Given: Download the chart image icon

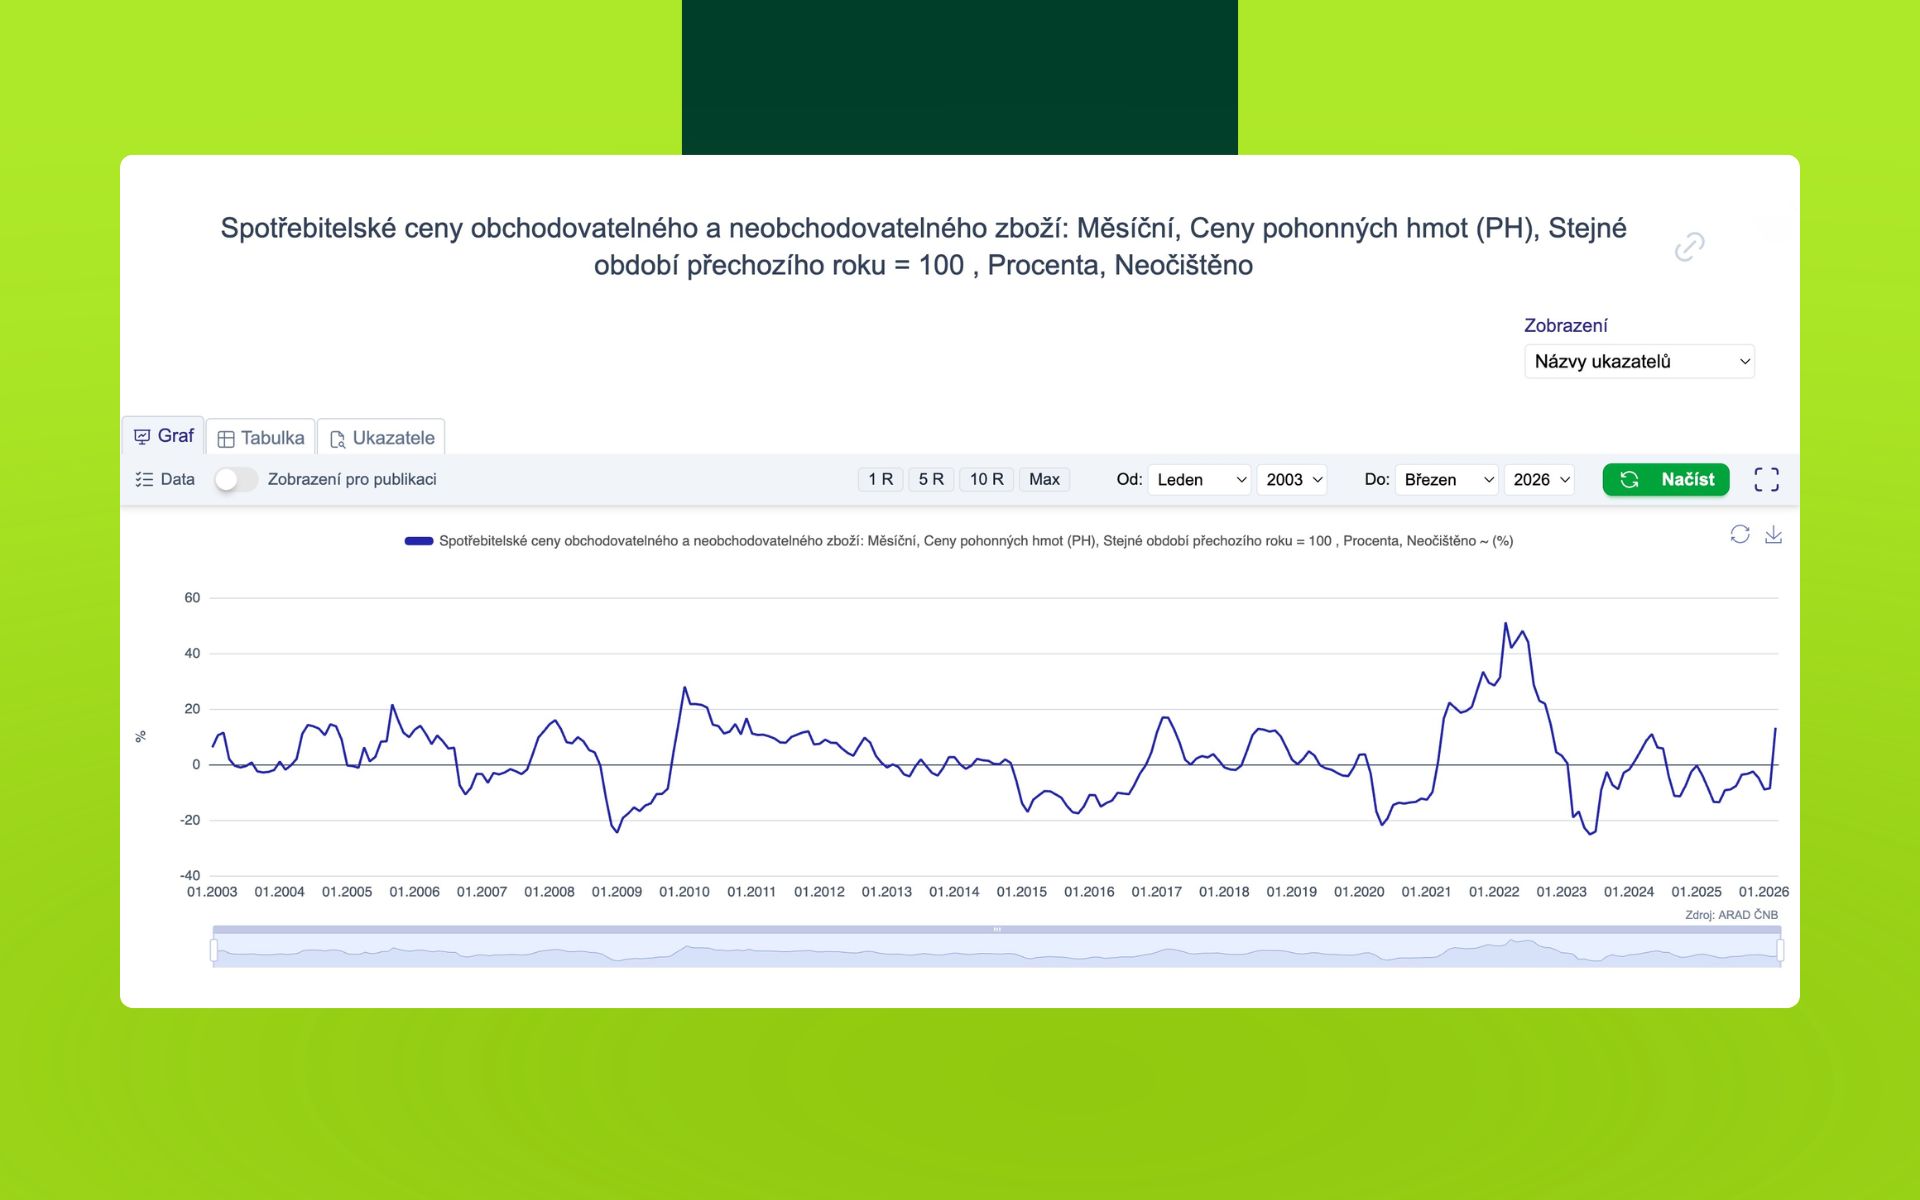Looking at the screenshot, I should click(x=1773, y=535).
